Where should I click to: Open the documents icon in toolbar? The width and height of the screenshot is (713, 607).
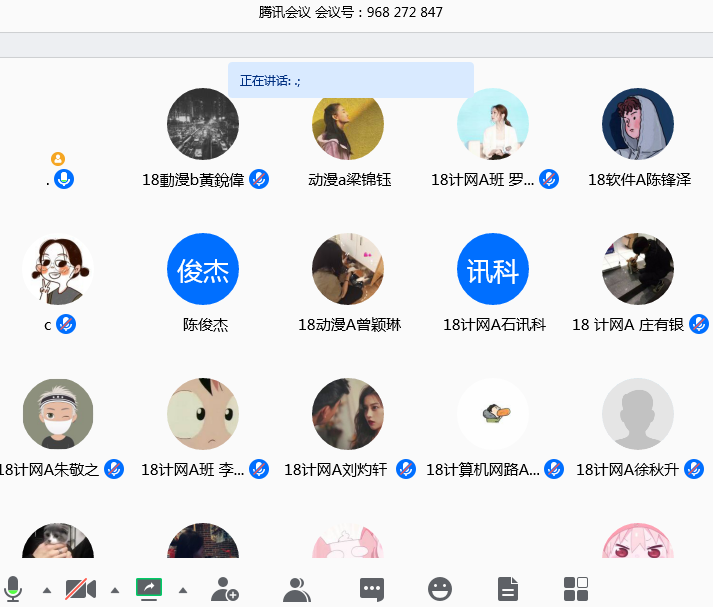pos(508,589)
